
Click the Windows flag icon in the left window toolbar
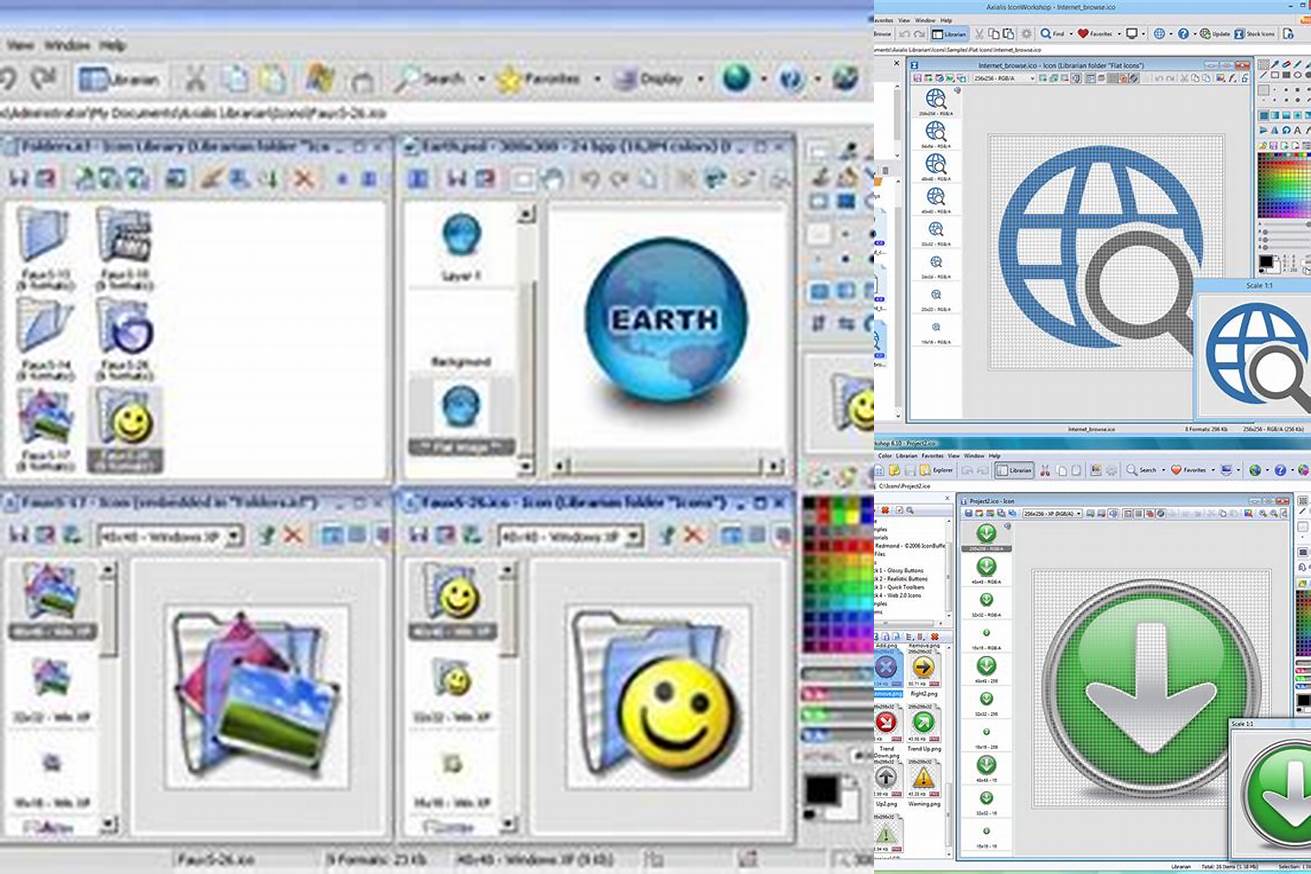tap(320, 78)
